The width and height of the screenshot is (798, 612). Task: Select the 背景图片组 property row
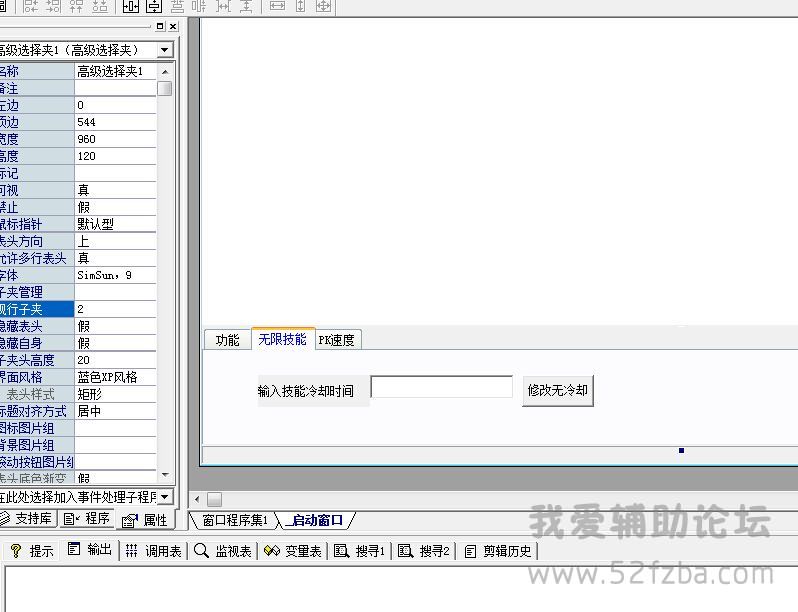(78, 445)
